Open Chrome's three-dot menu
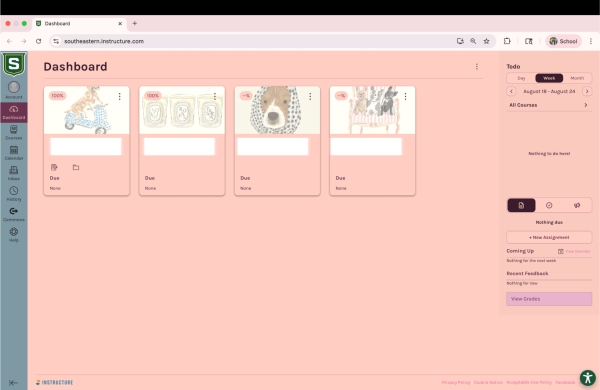 (591, 41)
